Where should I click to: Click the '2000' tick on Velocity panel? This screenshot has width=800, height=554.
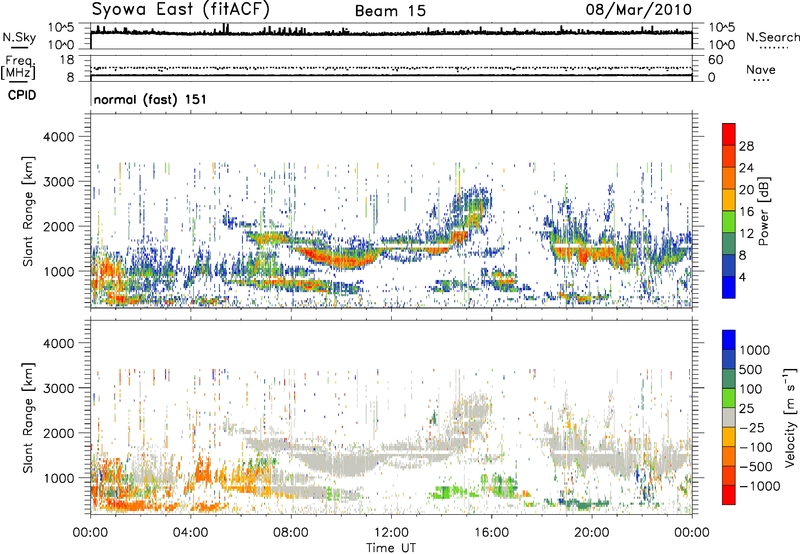tap(58, 433)
